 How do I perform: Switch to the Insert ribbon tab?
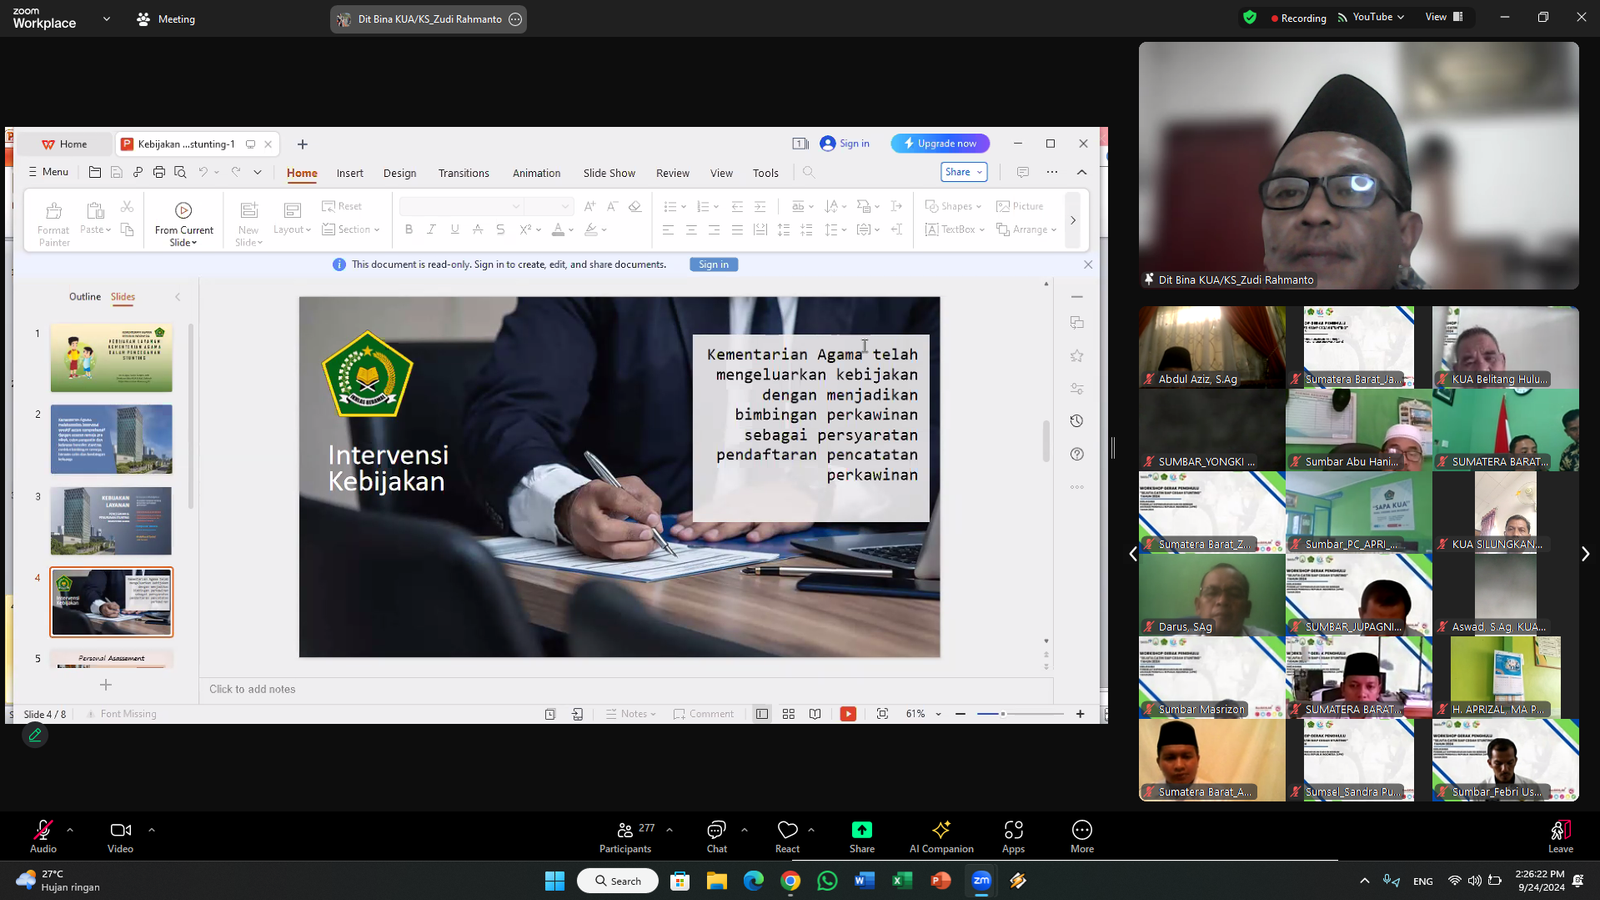coord(350,173)
